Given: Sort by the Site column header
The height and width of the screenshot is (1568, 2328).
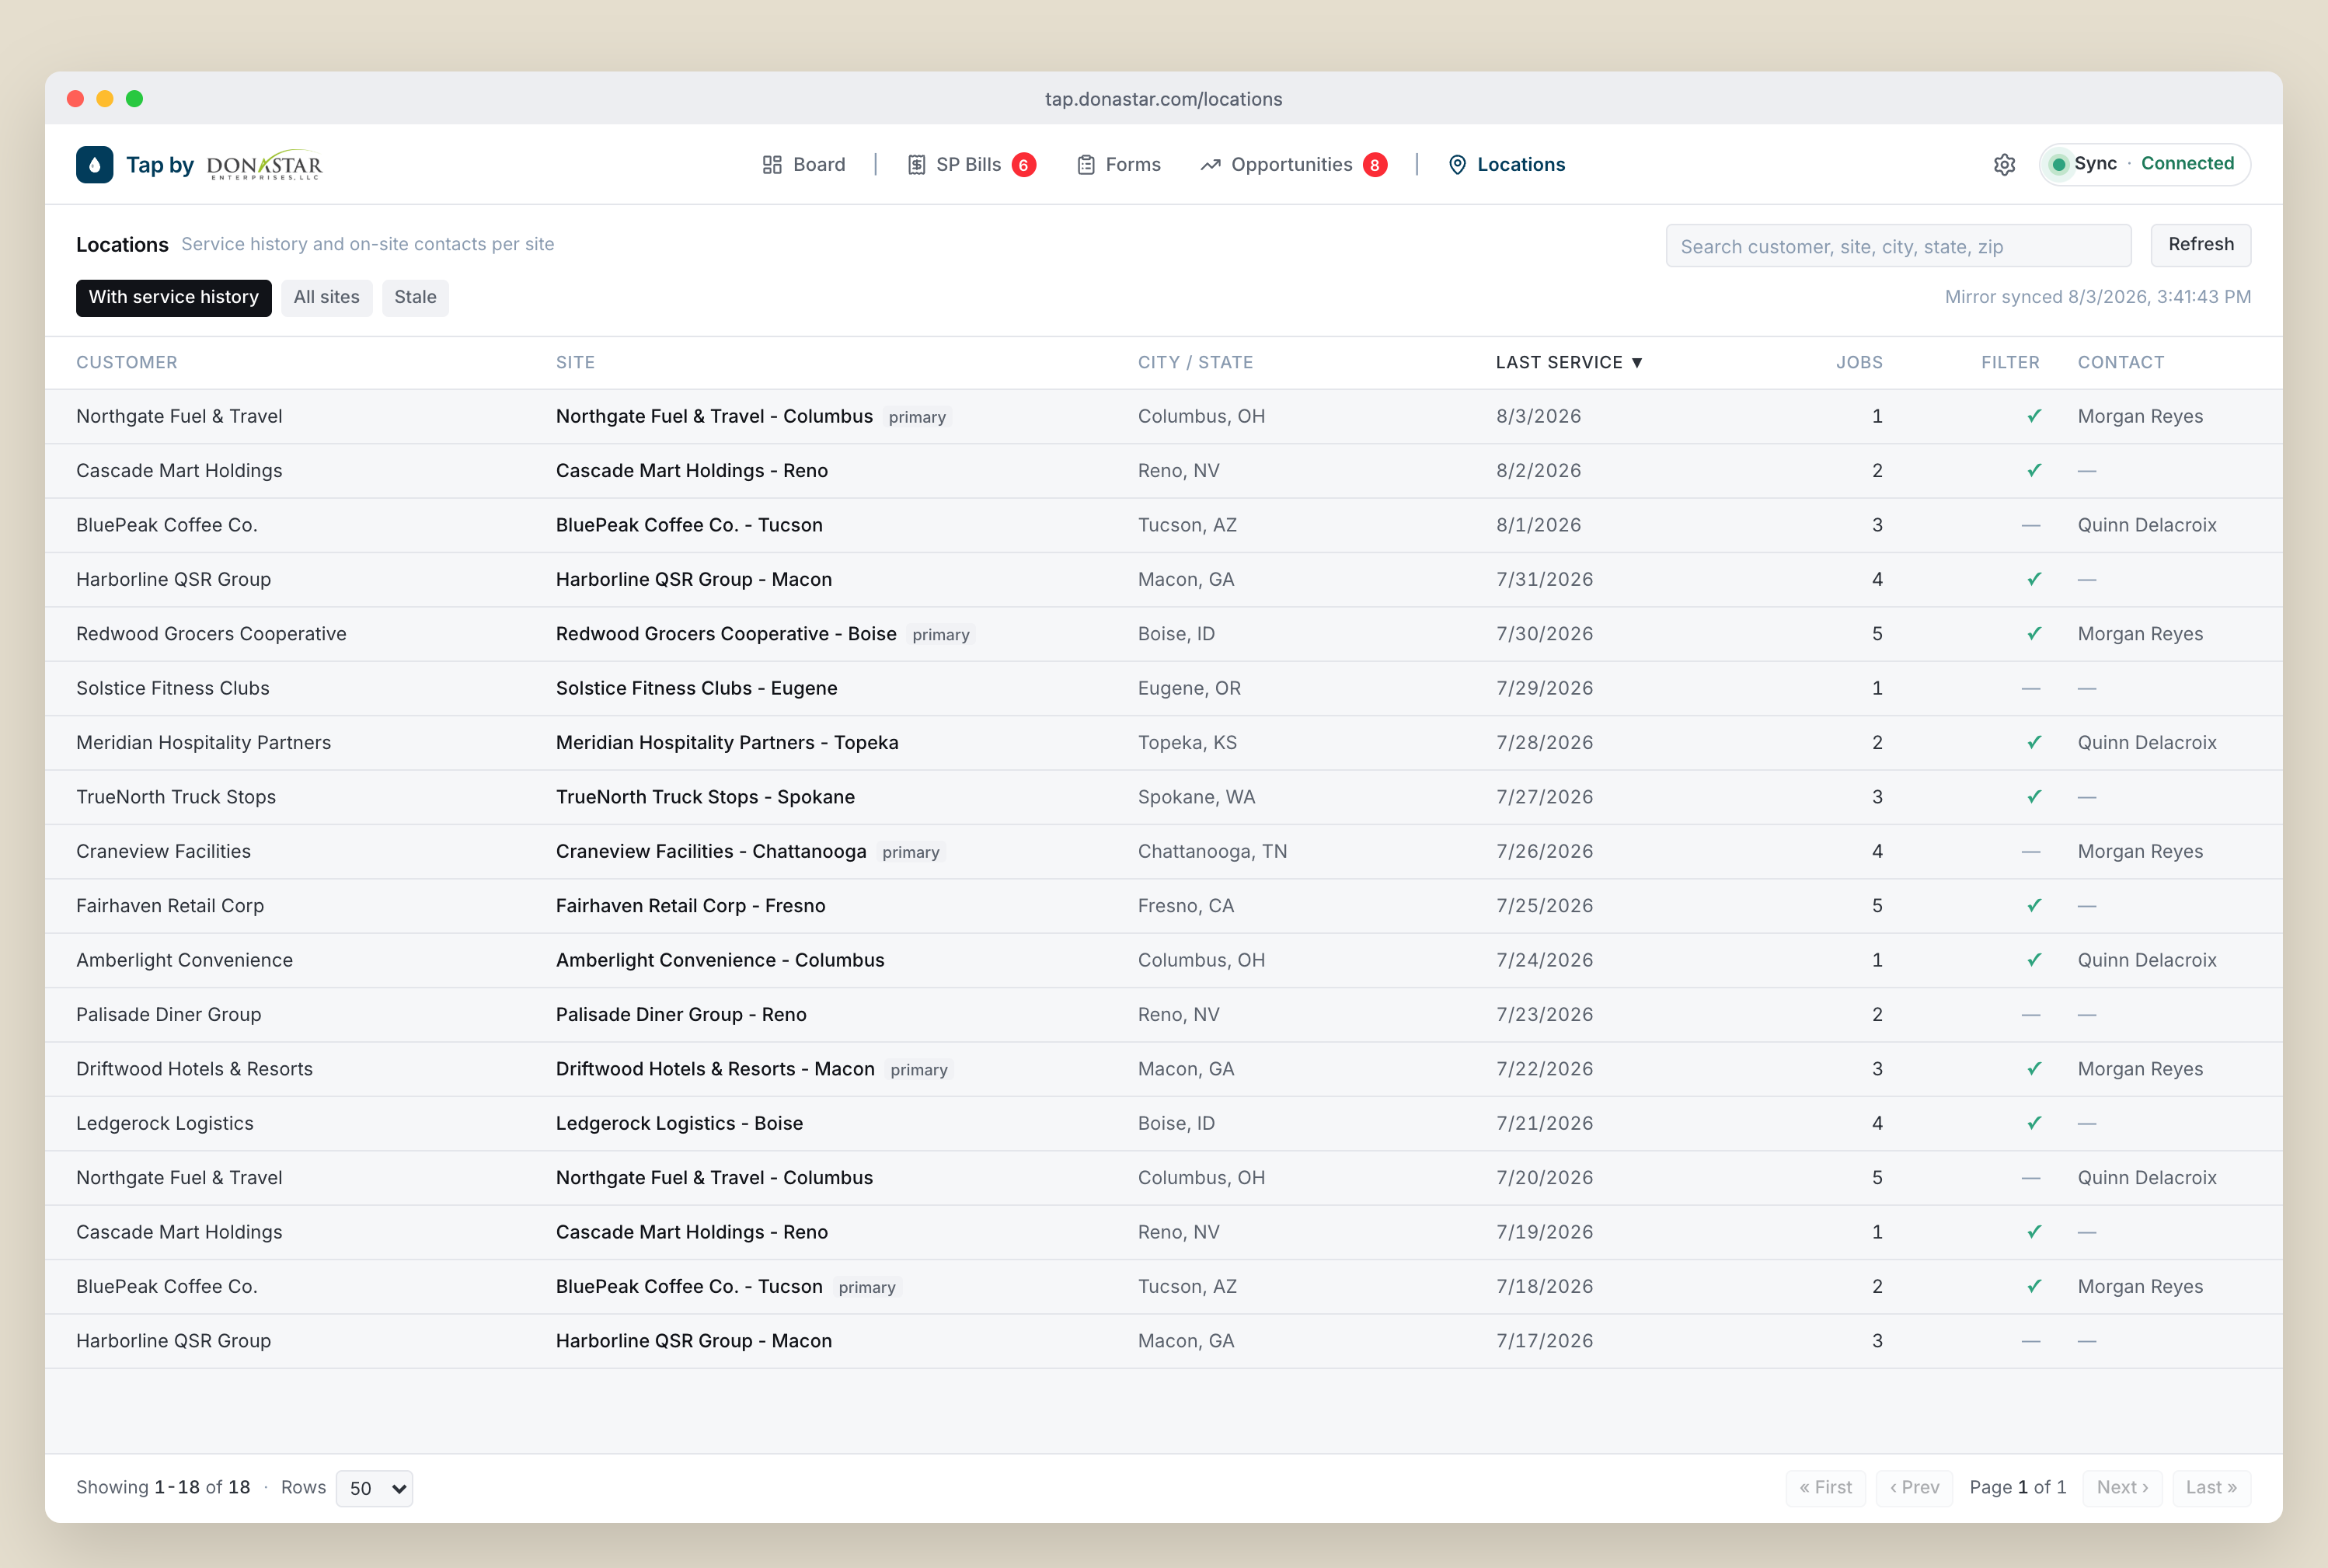Looking at the screenshot, I should 575,362.
